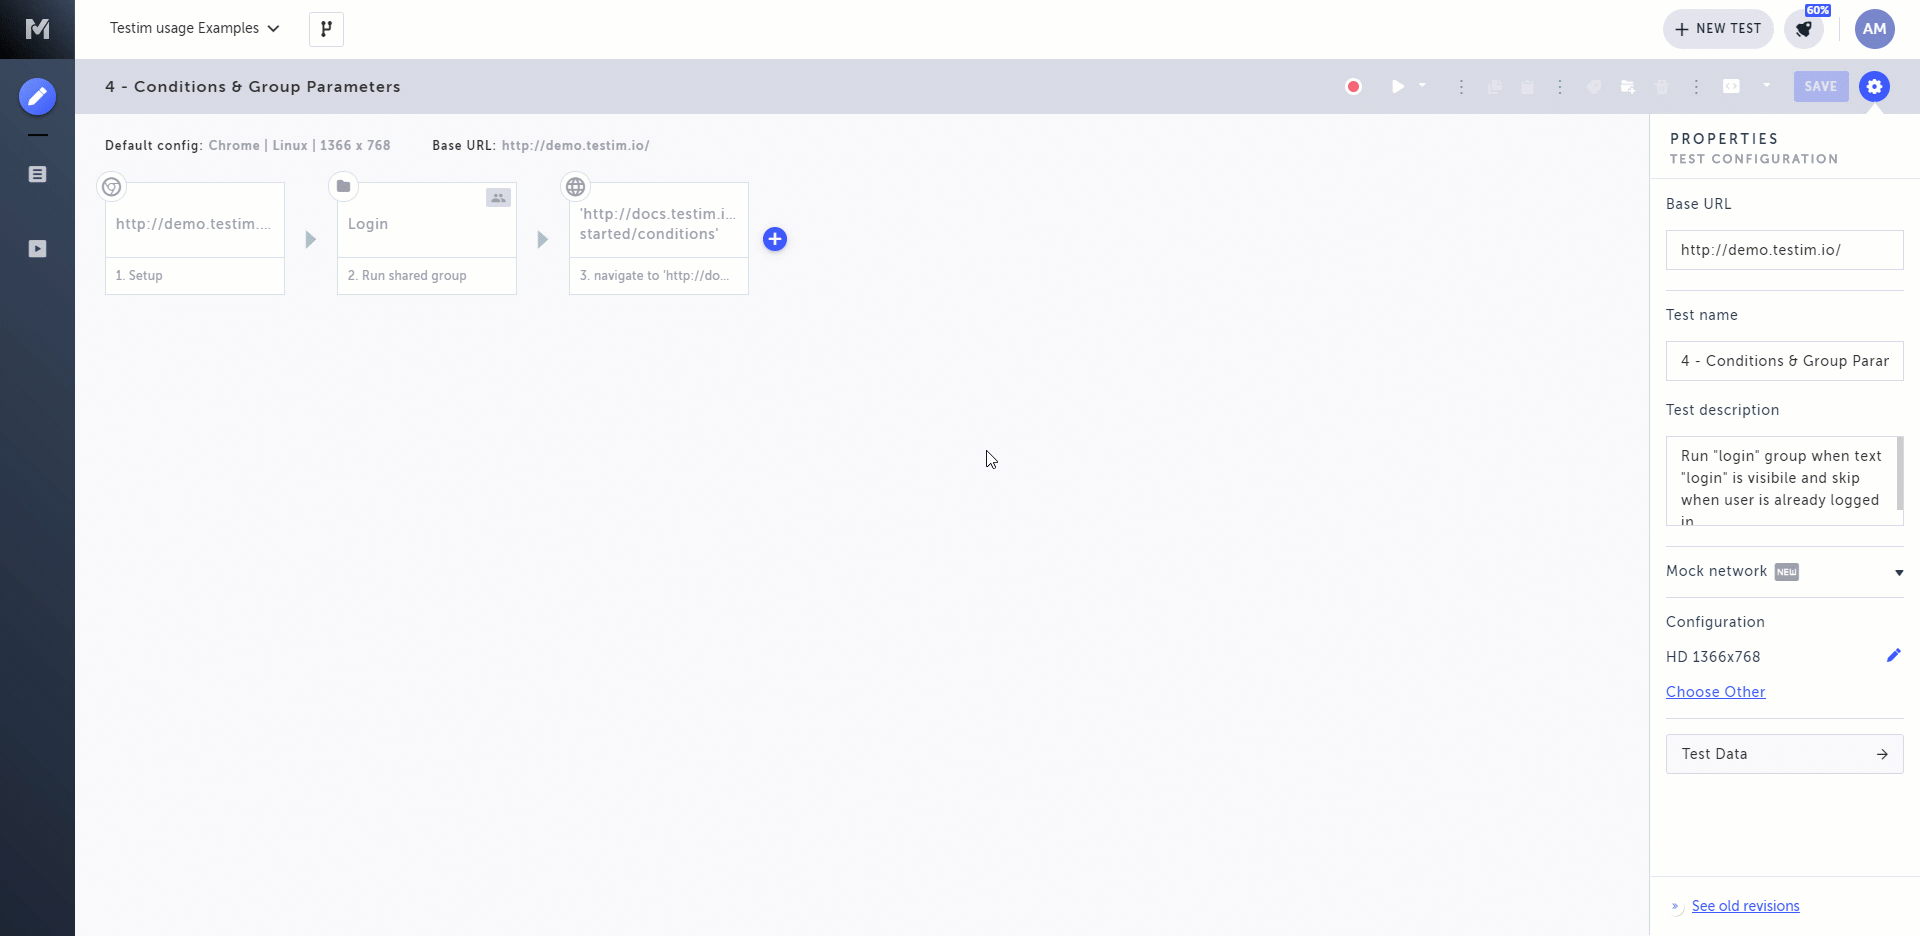
Task: Start recording with the red record button
Action: 1353,87
